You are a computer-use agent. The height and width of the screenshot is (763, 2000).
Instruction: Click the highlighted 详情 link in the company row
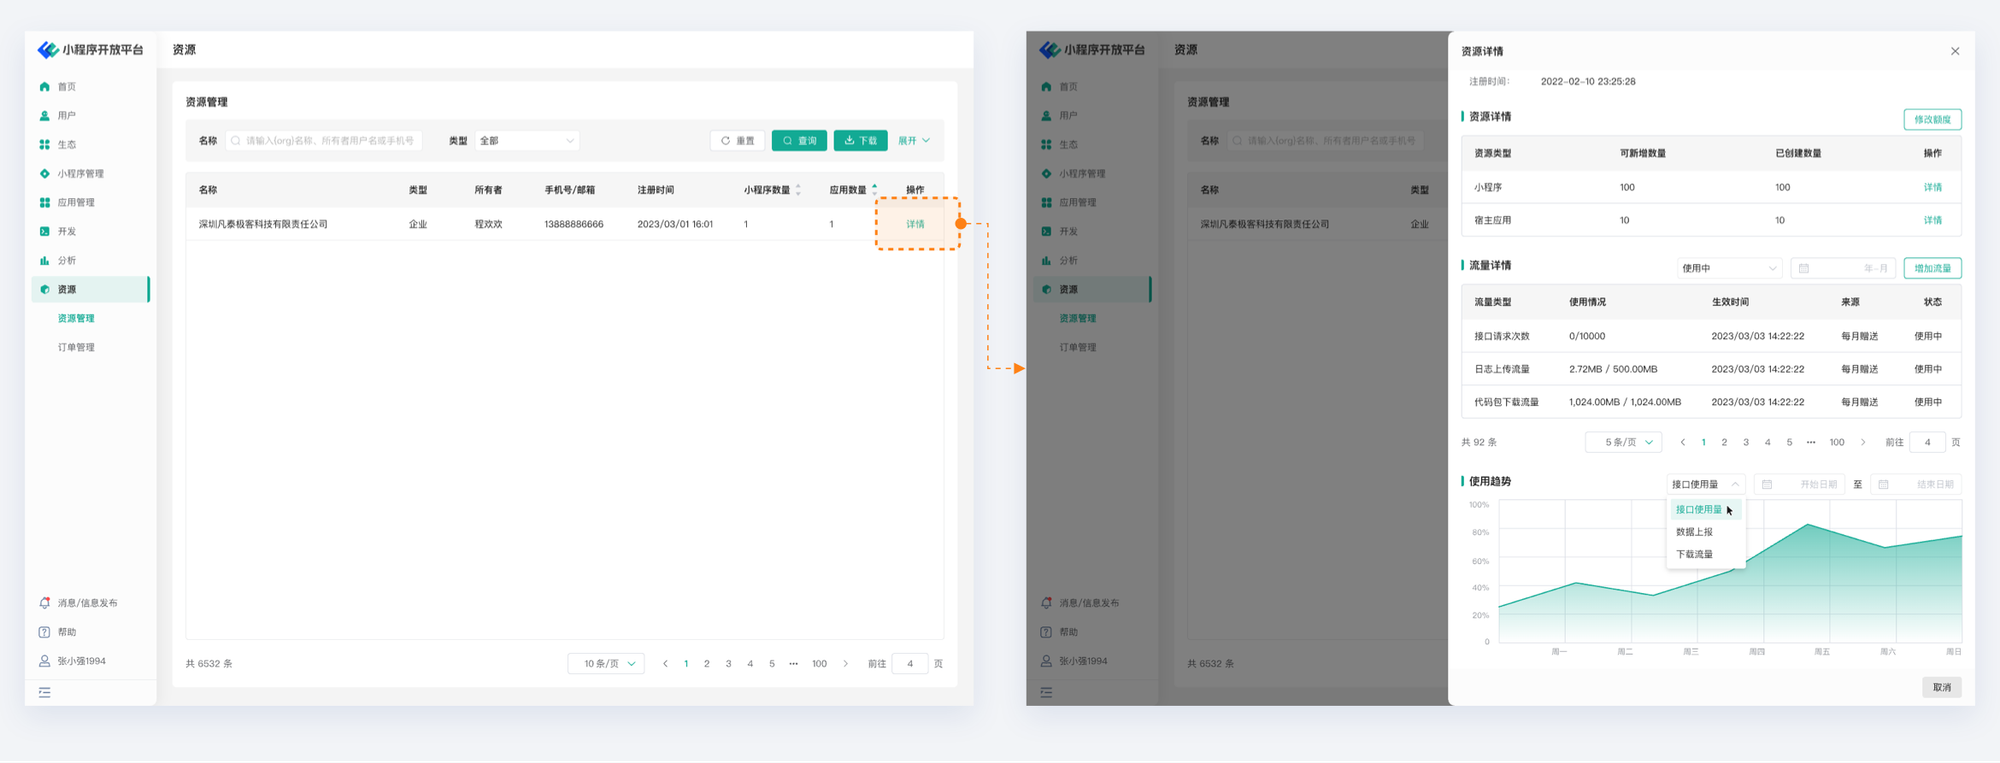pos(915,224)
